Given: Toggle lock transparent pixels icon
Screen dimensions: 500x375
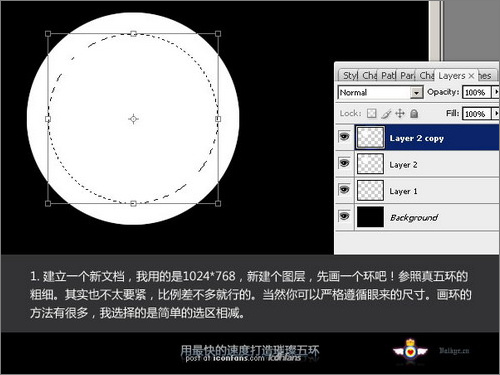Looking at the screenshot, I should click(371, 114).
